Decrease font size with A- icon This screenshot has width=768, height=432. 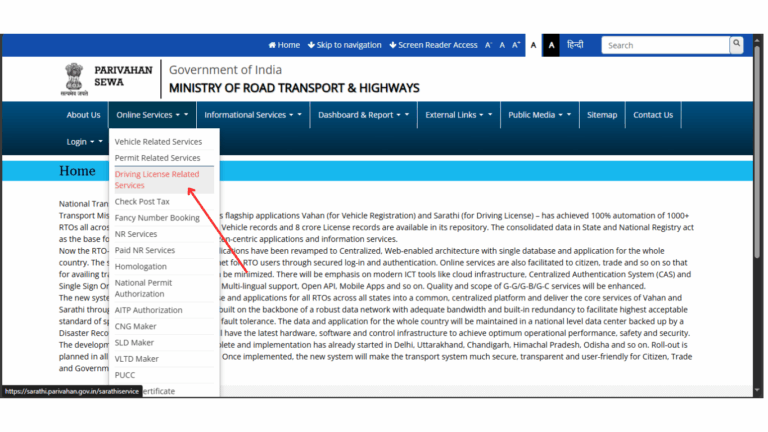pyautogui.click(x=488, y=45)
